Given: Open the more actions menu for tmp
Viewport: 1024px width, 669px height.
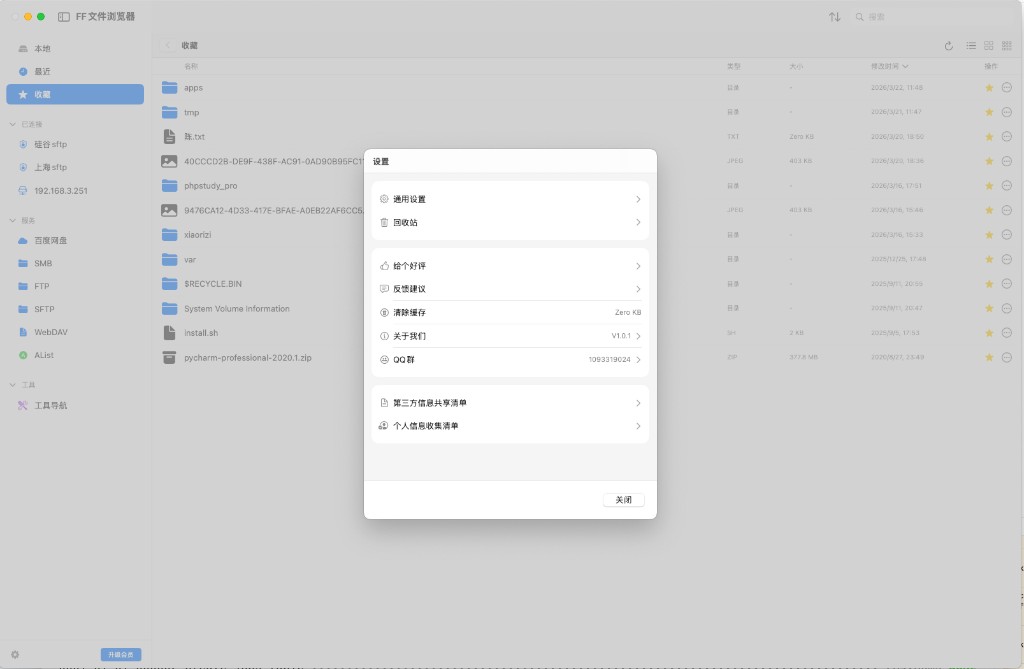Looking at the screenshot, I should (1006, 112).
